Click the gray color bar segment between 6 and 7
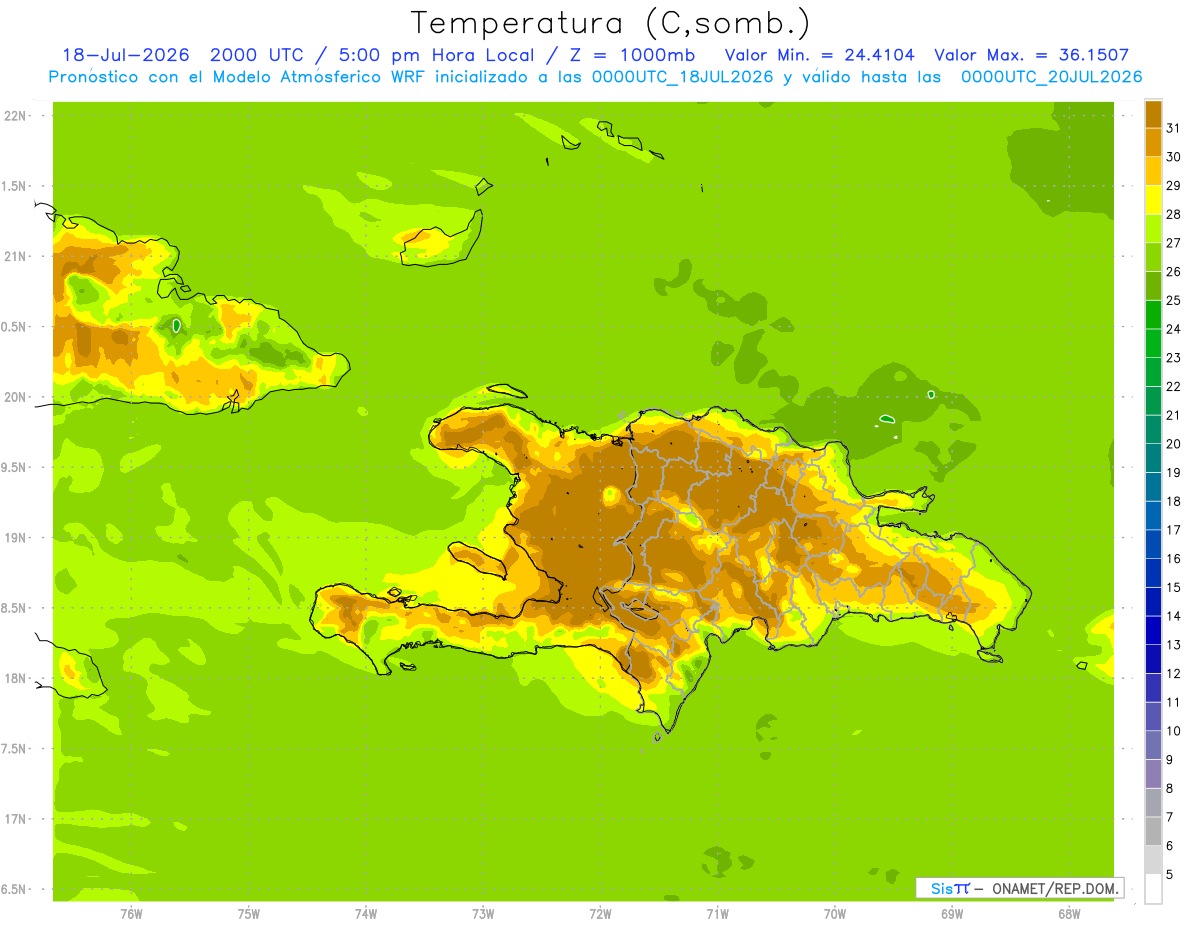 [1153, 831]
